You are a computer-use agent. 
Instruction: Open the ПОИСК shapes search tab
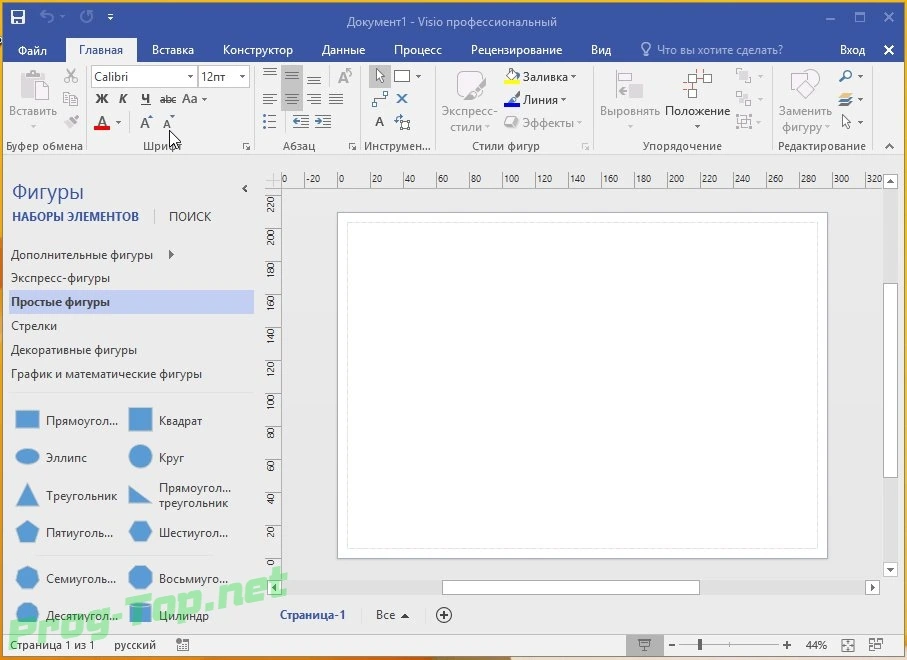190,216
